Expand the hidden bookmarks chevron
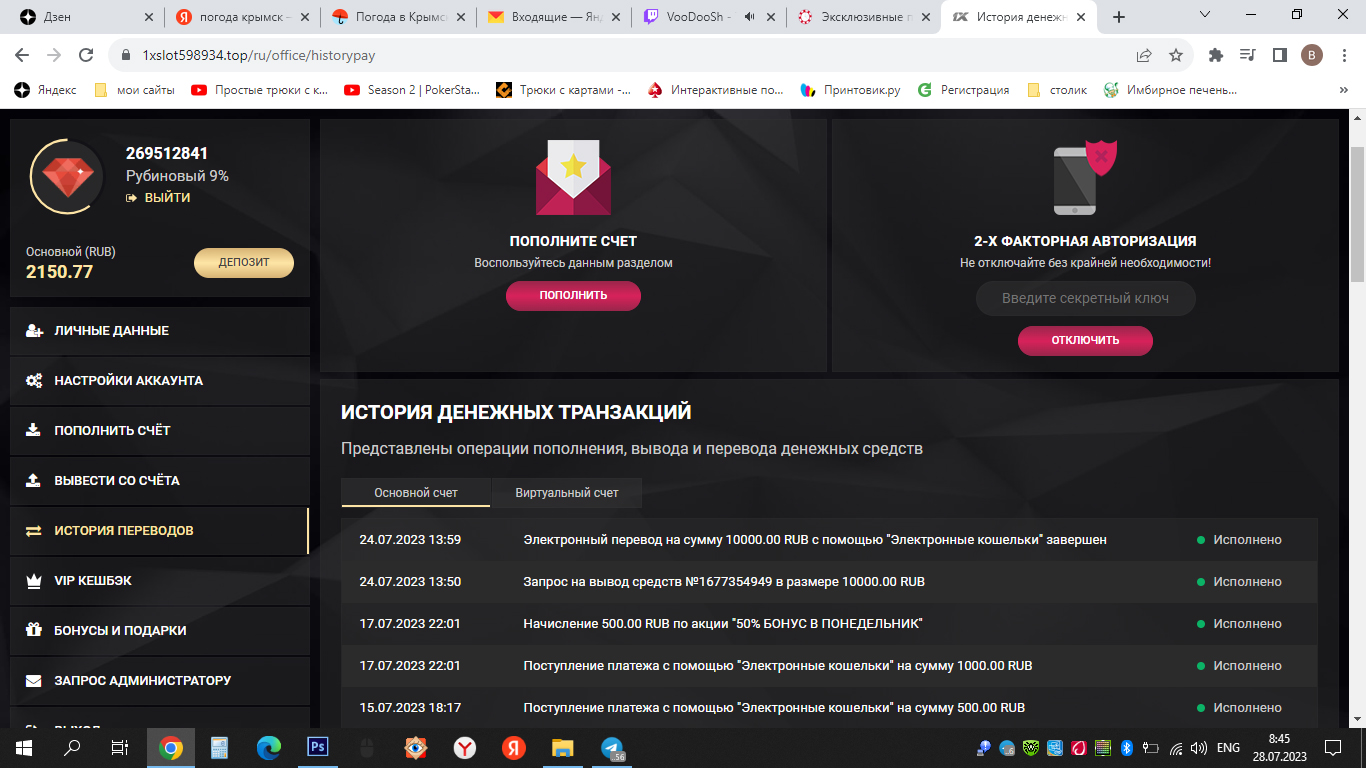This screenshot has width=1366, height=768. [x=1343, y=90]
